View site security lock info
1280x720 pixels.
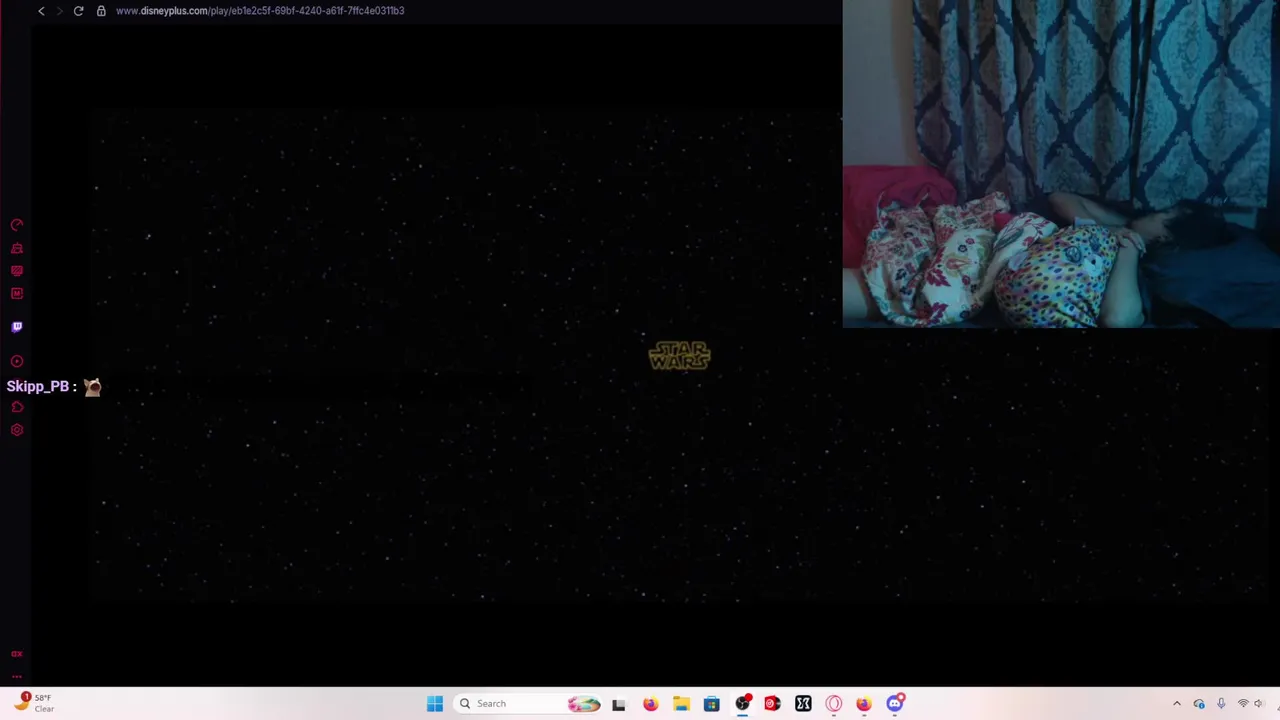[x=101, y=10]
